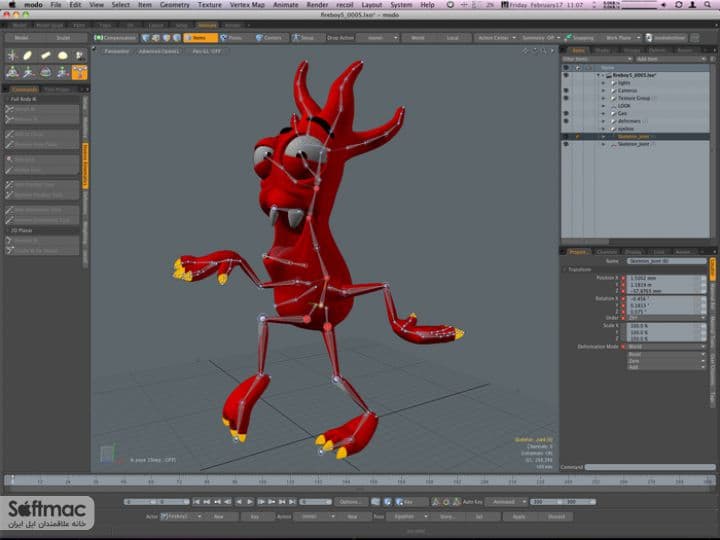Screen dimensions: 720x540
Task: Toggle visibility eye of Texture Group row
Action: 566,98
